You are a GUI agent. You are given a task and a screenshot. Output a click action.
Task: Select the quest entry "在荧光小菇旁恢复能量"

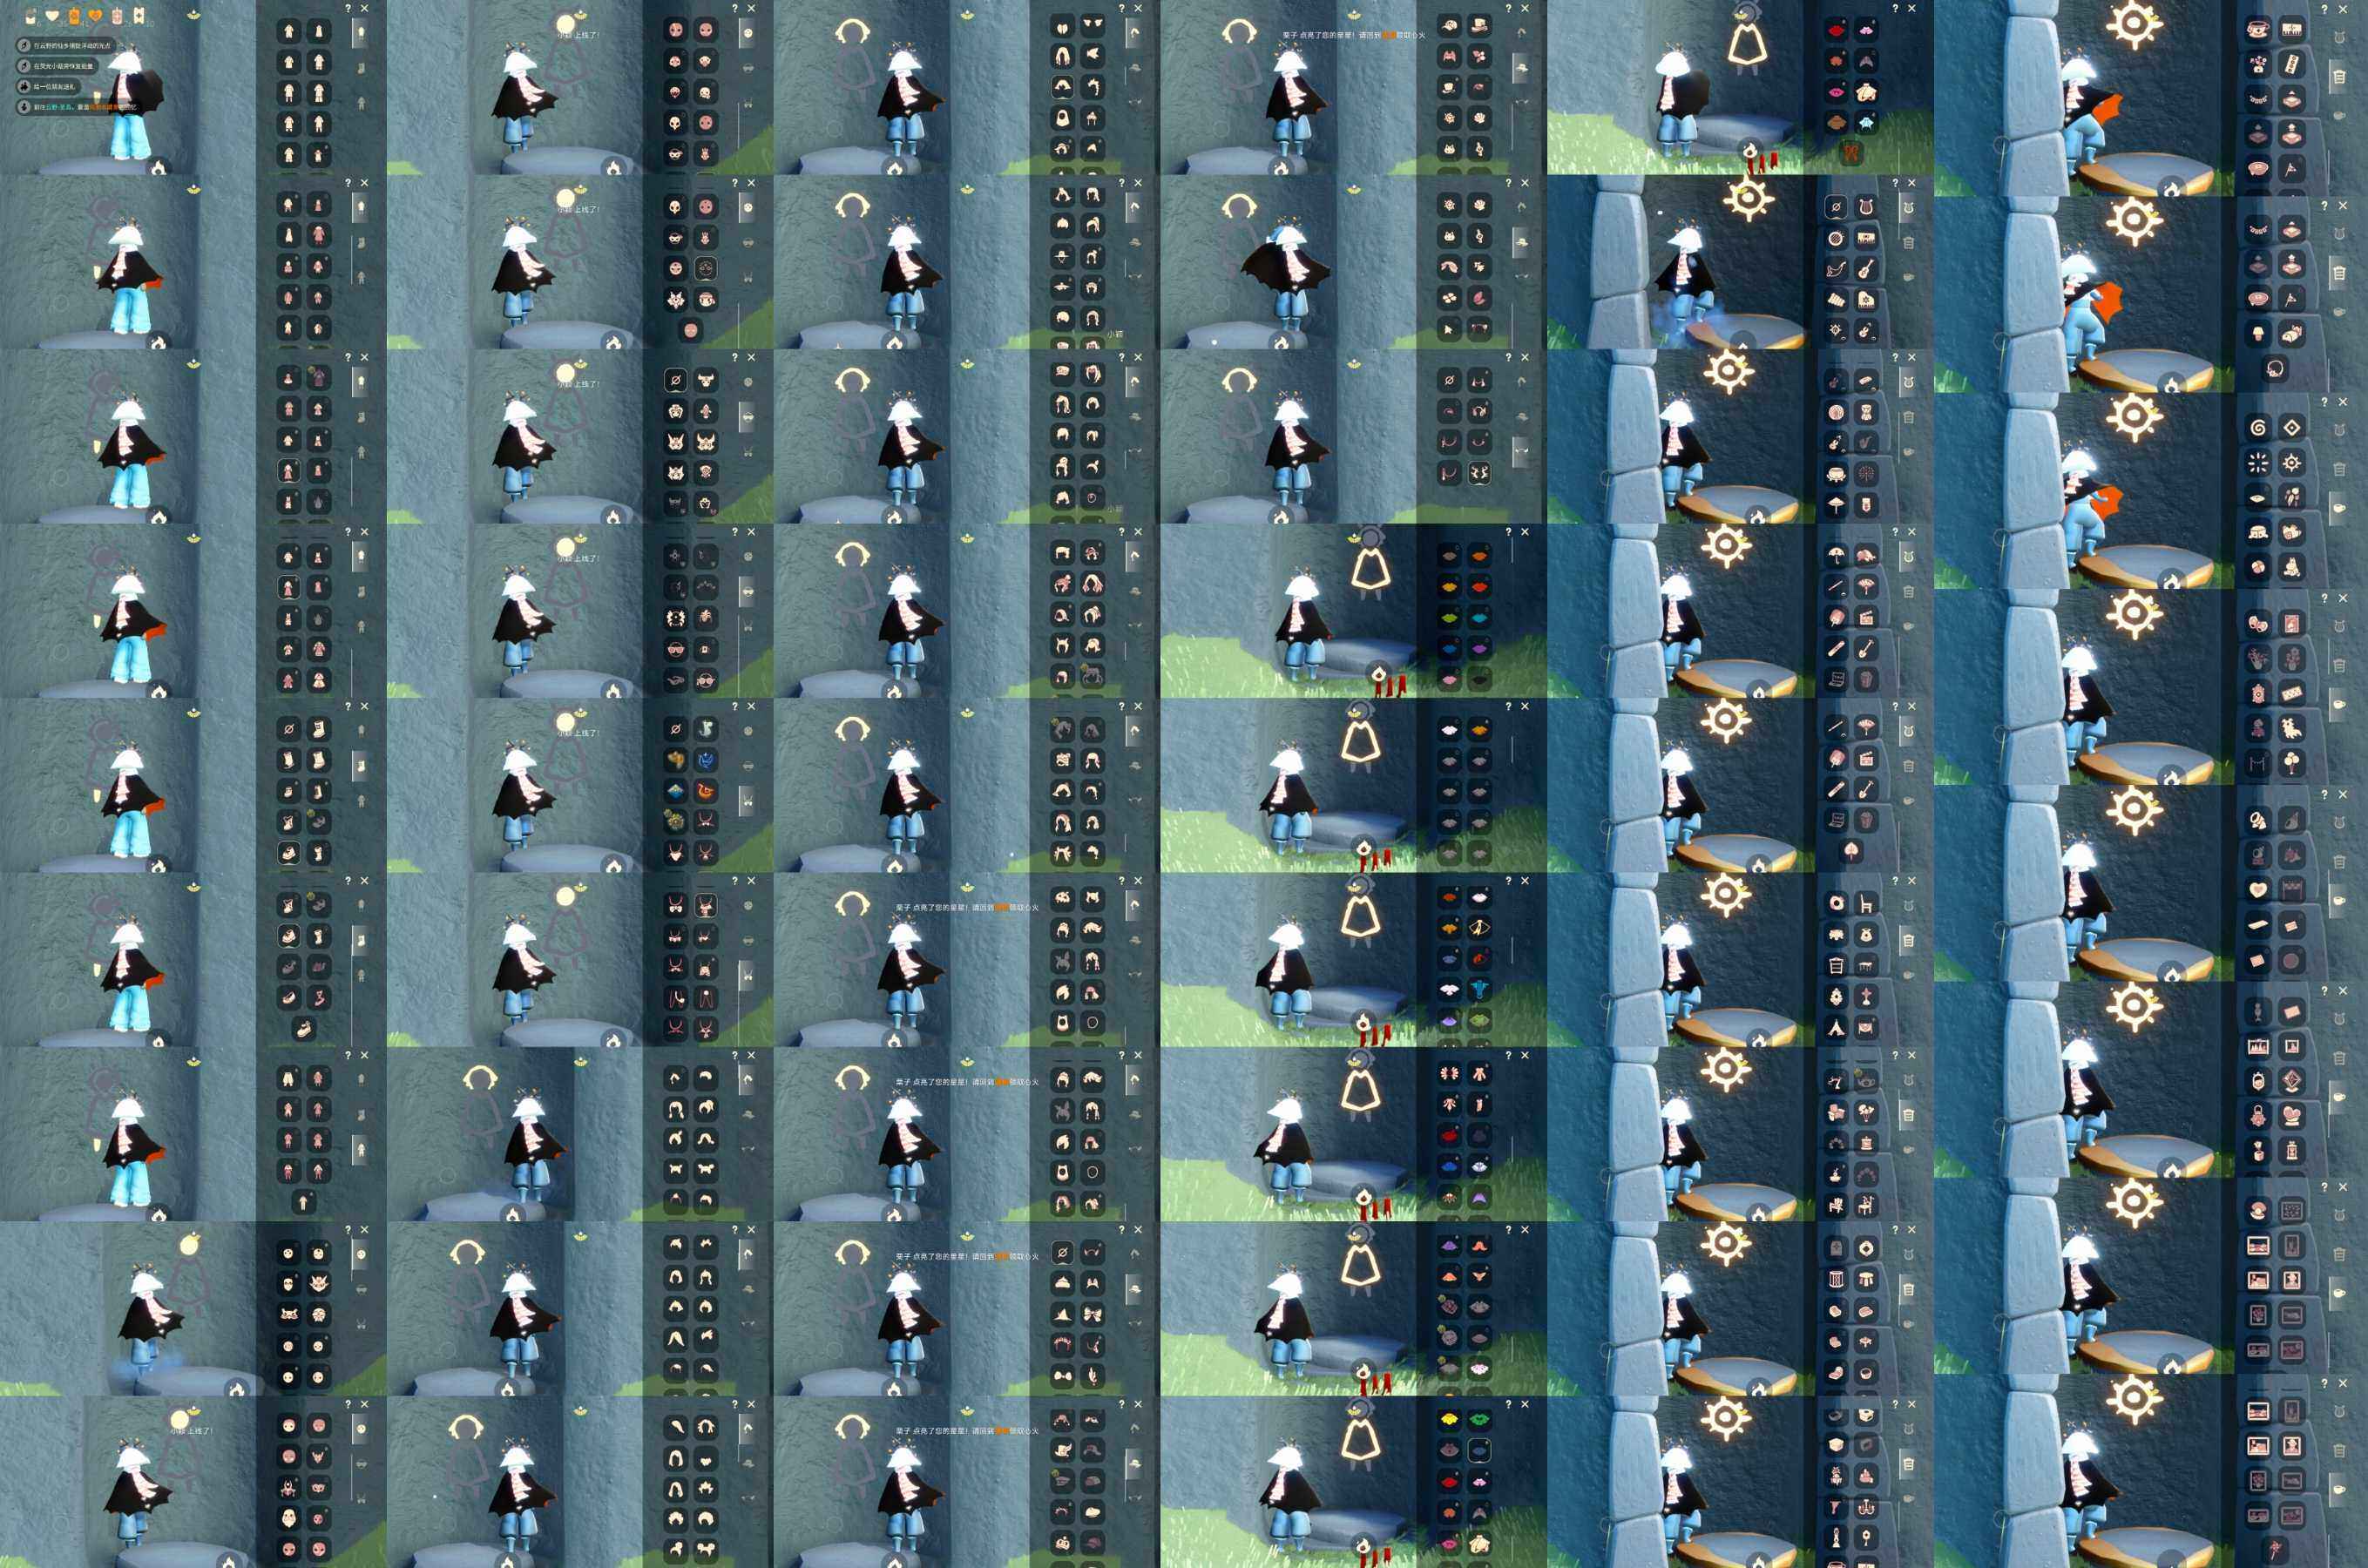pyautogui.click(x=57, y=66)
